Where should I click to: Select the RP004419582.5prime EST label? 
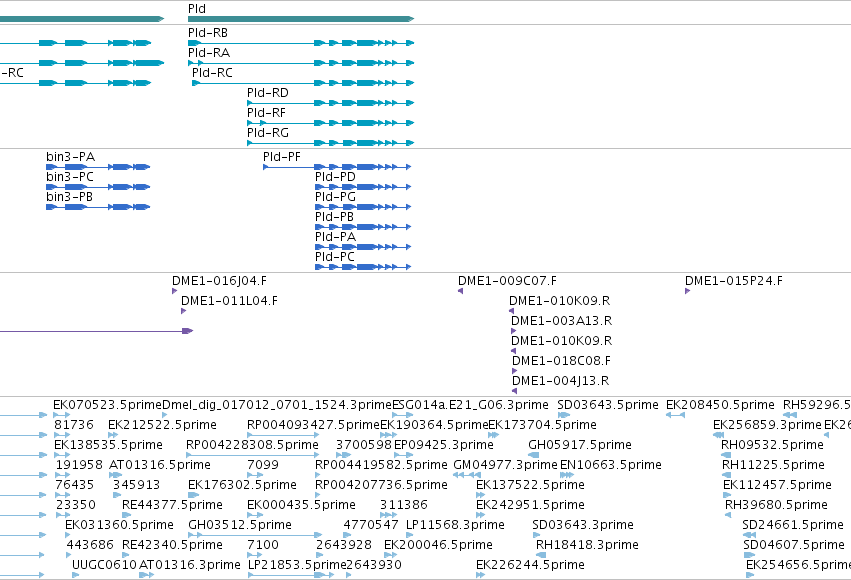coord(382,466)
